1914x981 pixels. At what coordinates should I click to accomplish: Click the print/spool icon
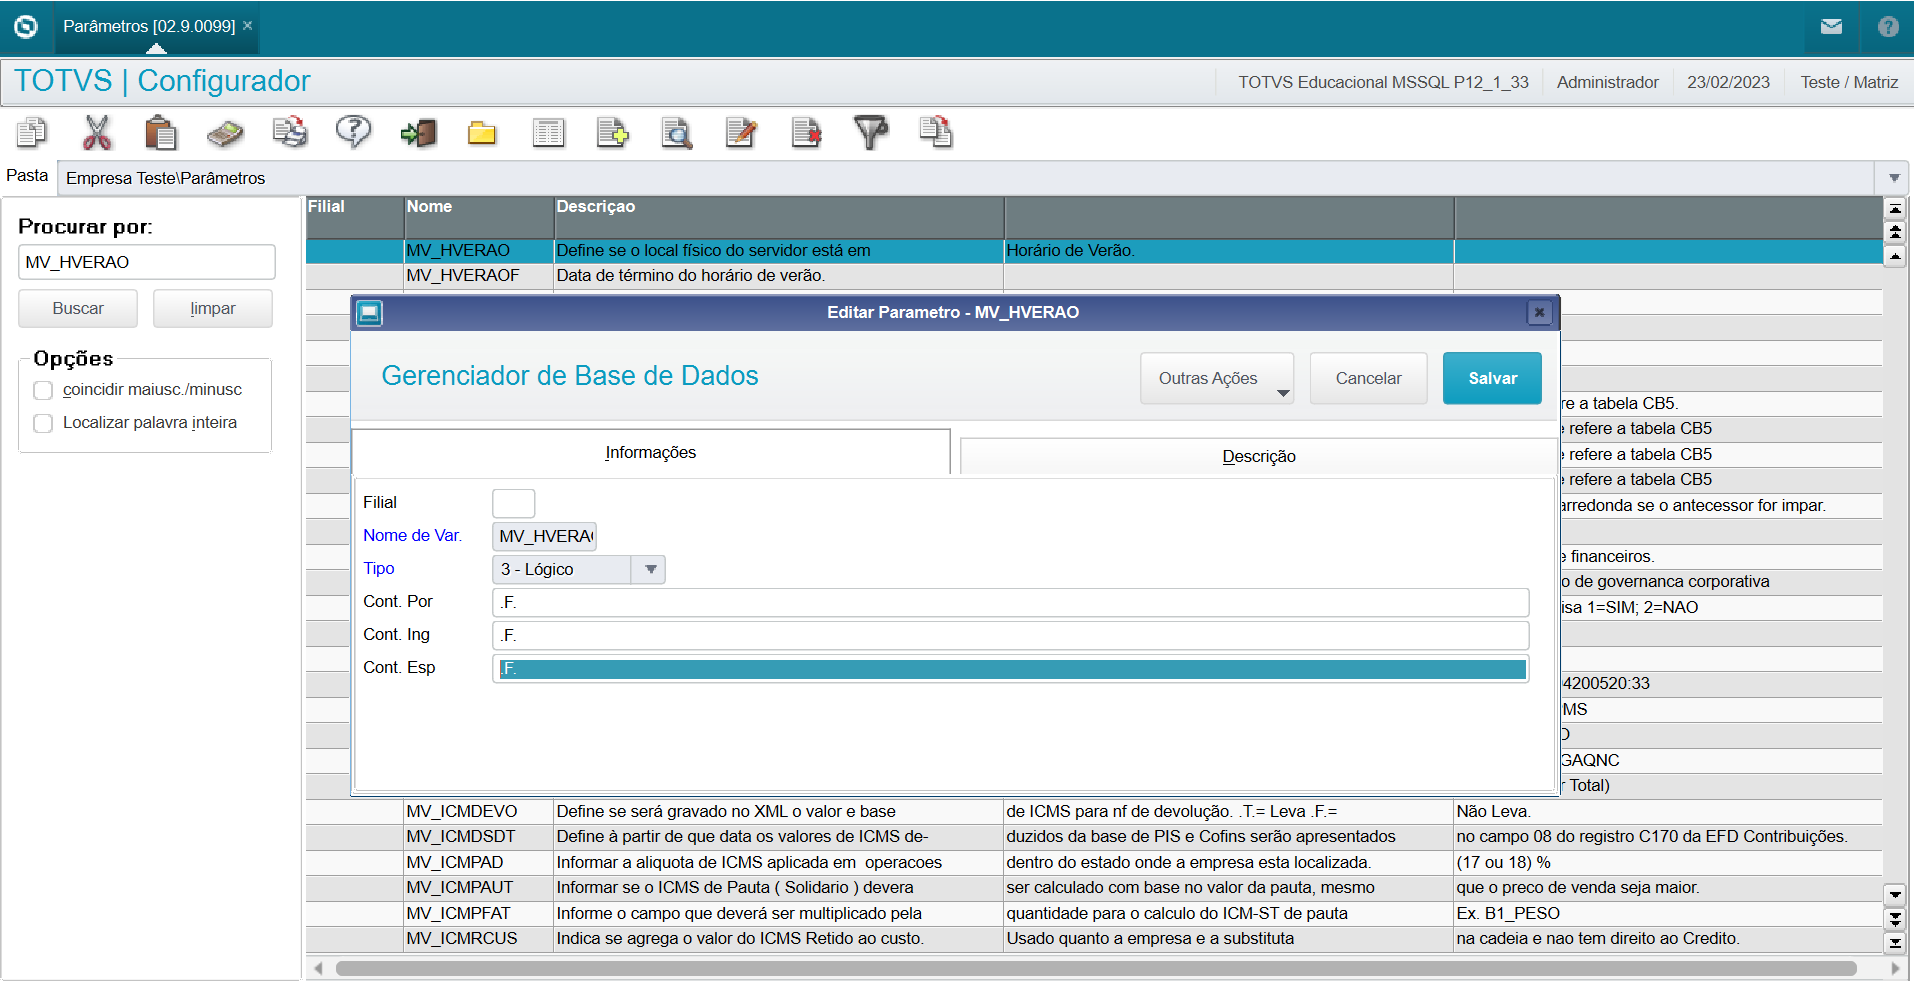click(290, 132)
